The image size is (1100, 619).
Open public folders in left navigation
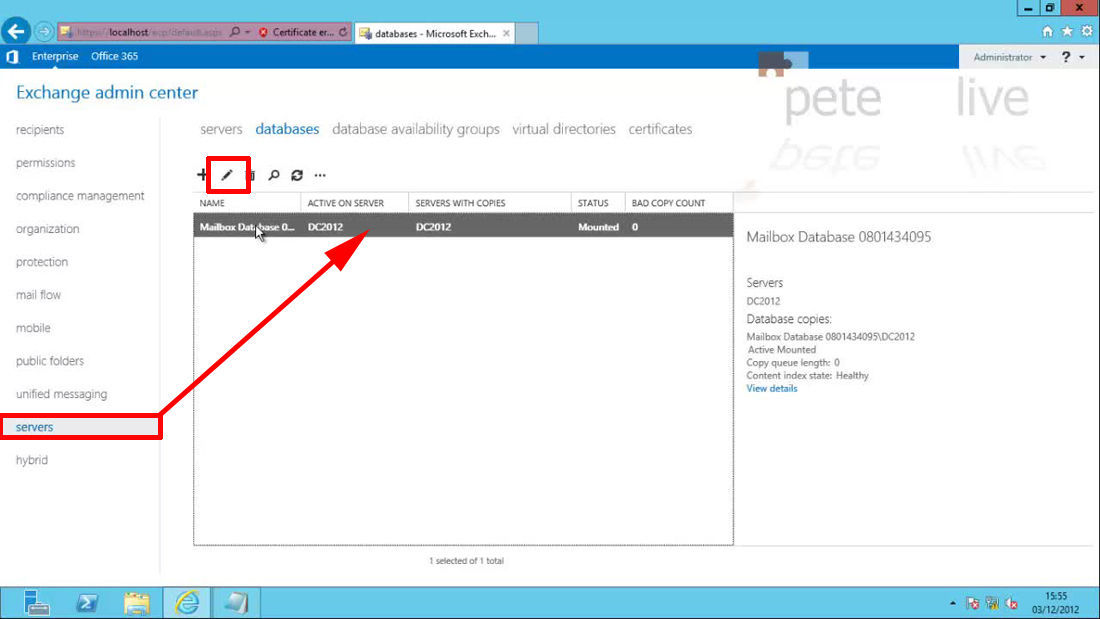[x=50, y=361]
